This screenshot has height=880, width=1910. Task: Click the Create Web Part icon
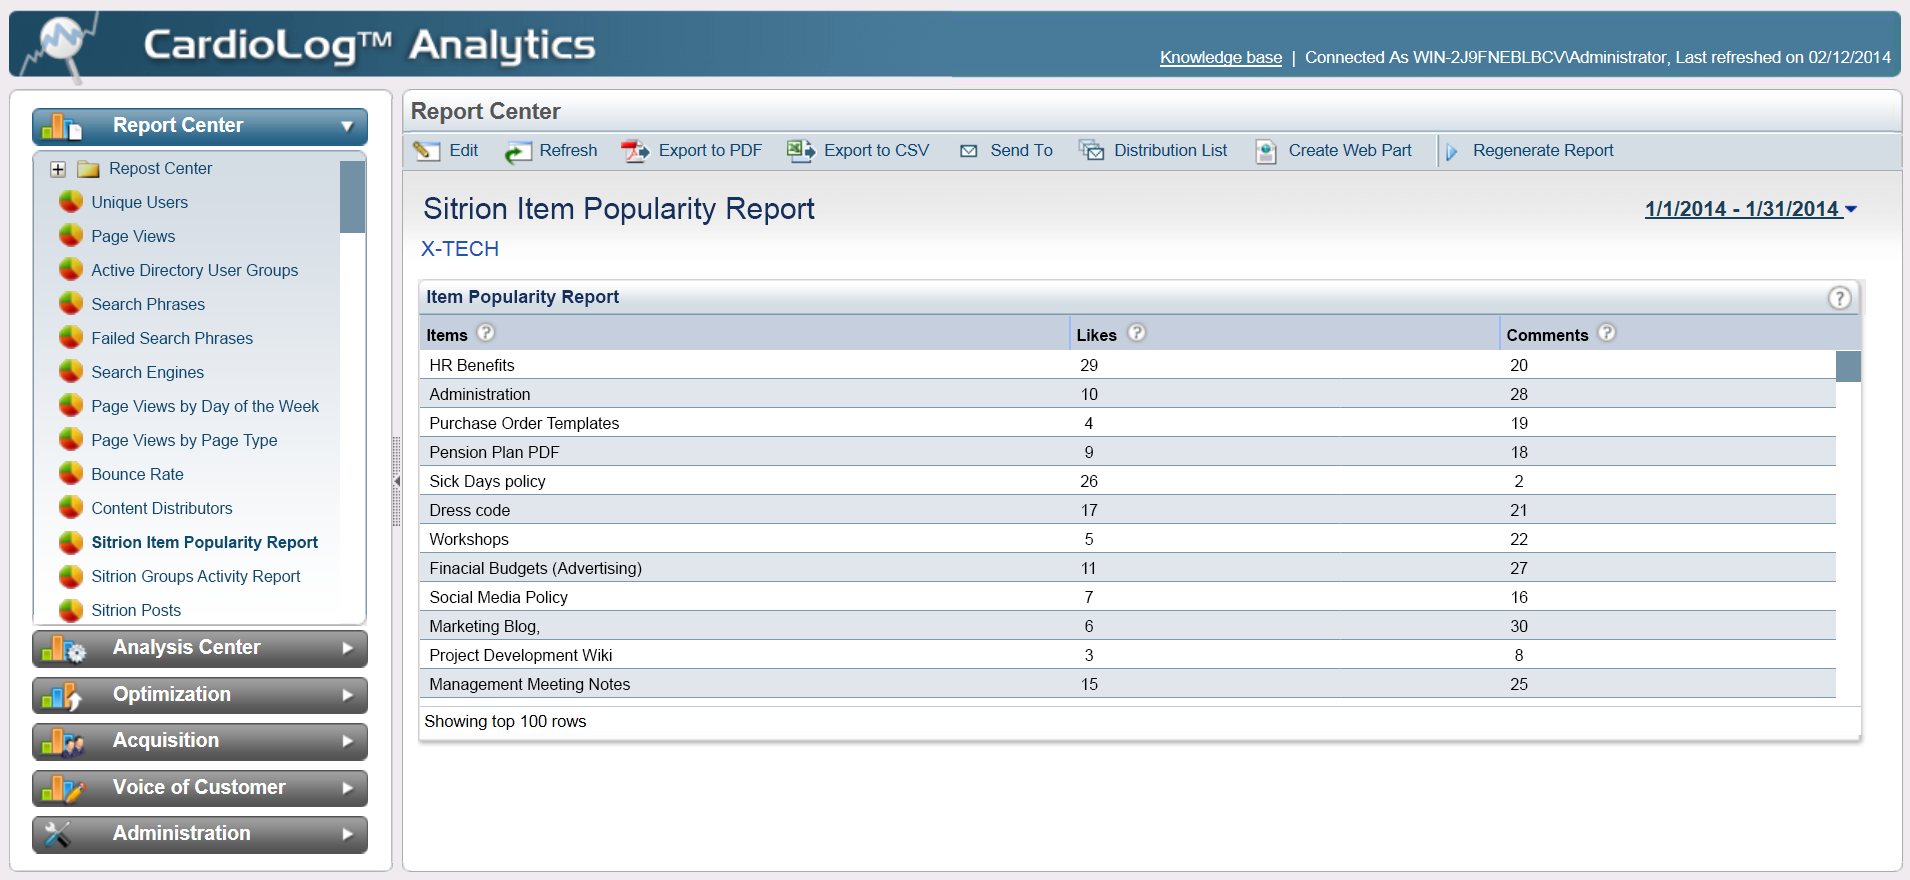click(1266, 151)
